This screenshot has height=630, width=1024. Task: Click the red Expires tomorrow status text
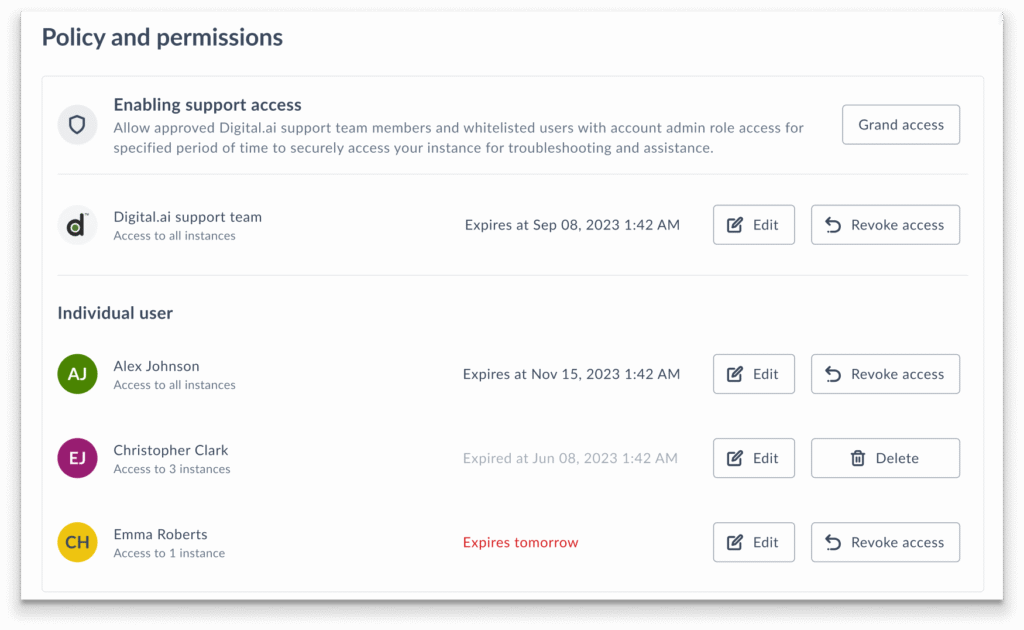pyautogui.click(x=520, y=542)
